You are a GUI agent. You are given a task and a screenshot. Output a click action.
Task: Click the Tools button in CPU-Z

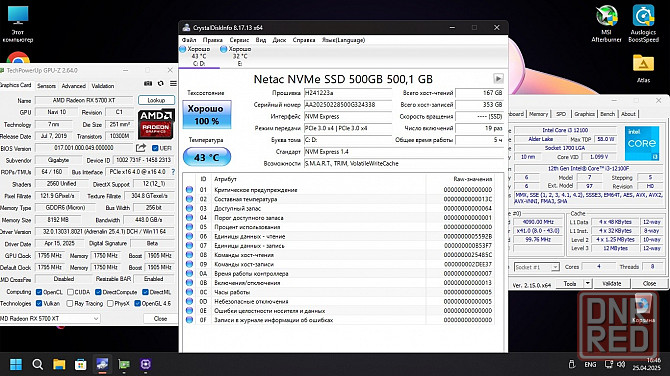click(x=570, y=283)
